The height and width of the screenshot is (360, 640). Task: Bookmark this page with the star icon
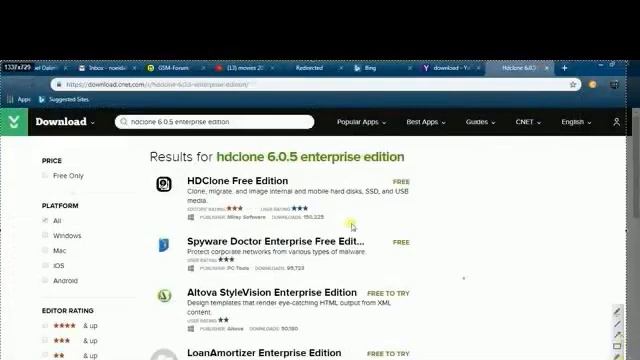click(573, 84)
